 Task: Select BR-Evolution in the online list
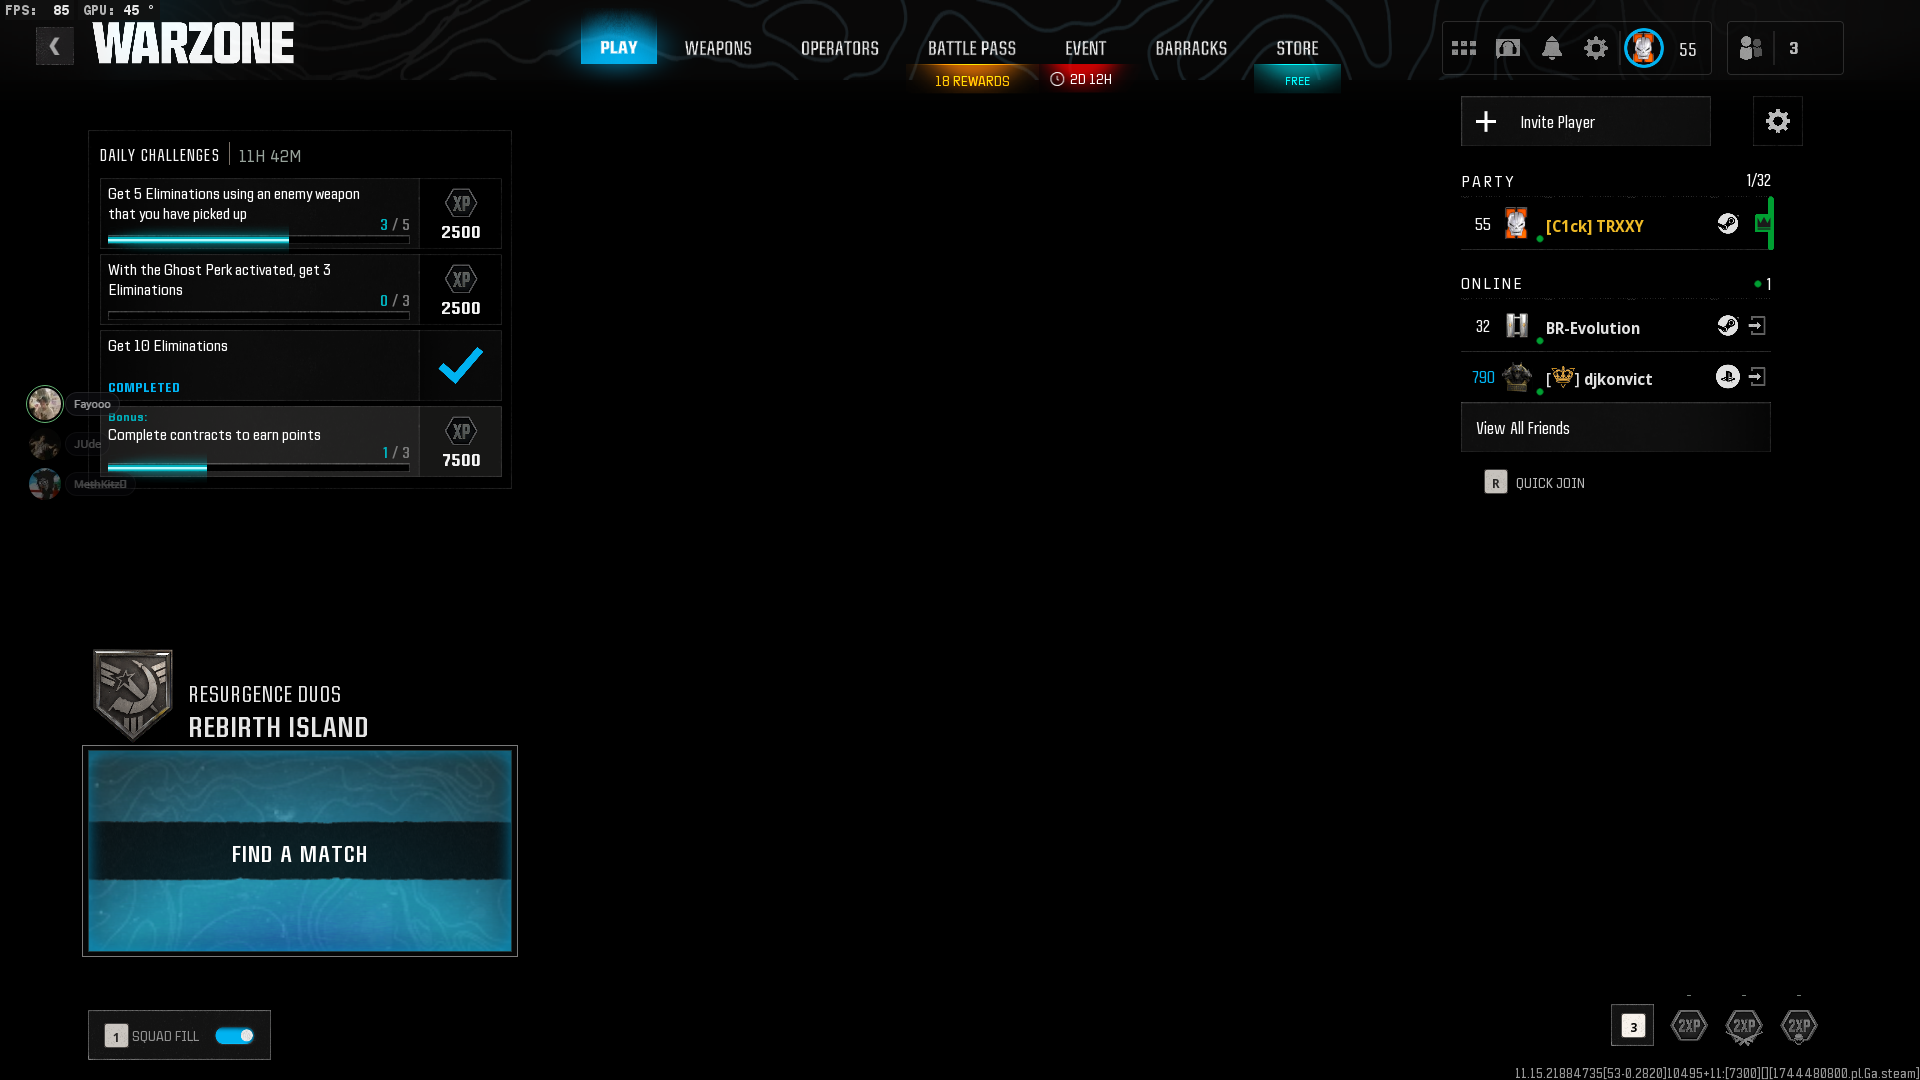click(1616, 326)
